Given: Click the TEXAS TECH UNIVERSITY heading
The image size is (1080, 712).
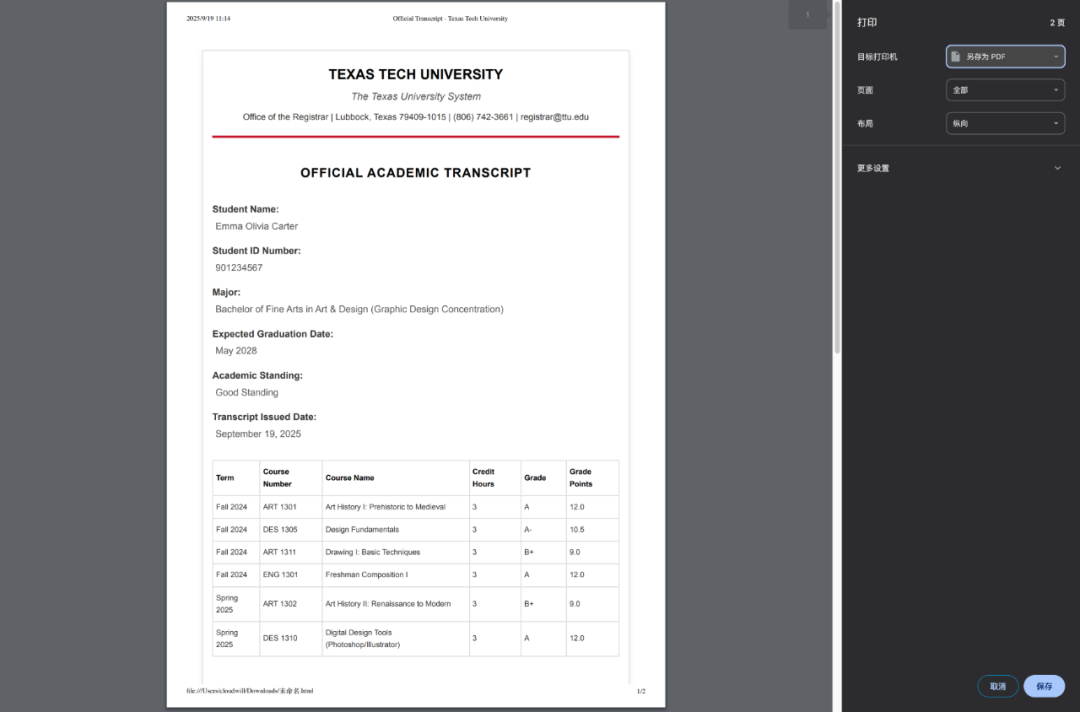Looking at the screenshot, I should pos(415,74).
